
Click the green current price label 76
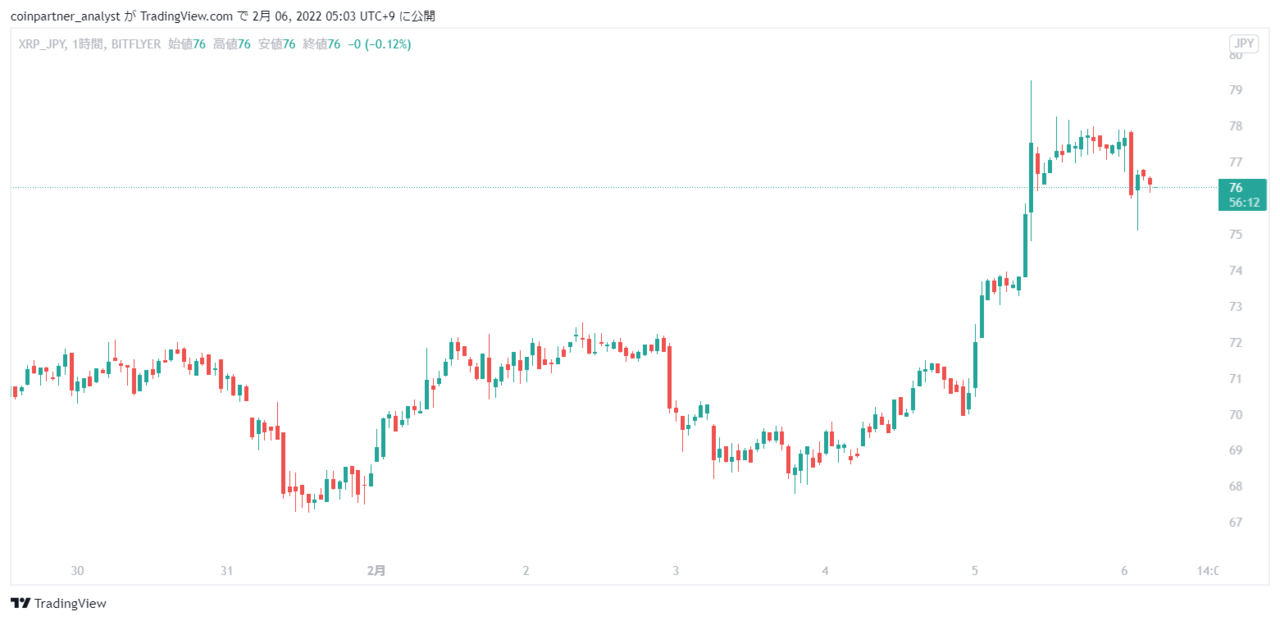click(1236, 188)
